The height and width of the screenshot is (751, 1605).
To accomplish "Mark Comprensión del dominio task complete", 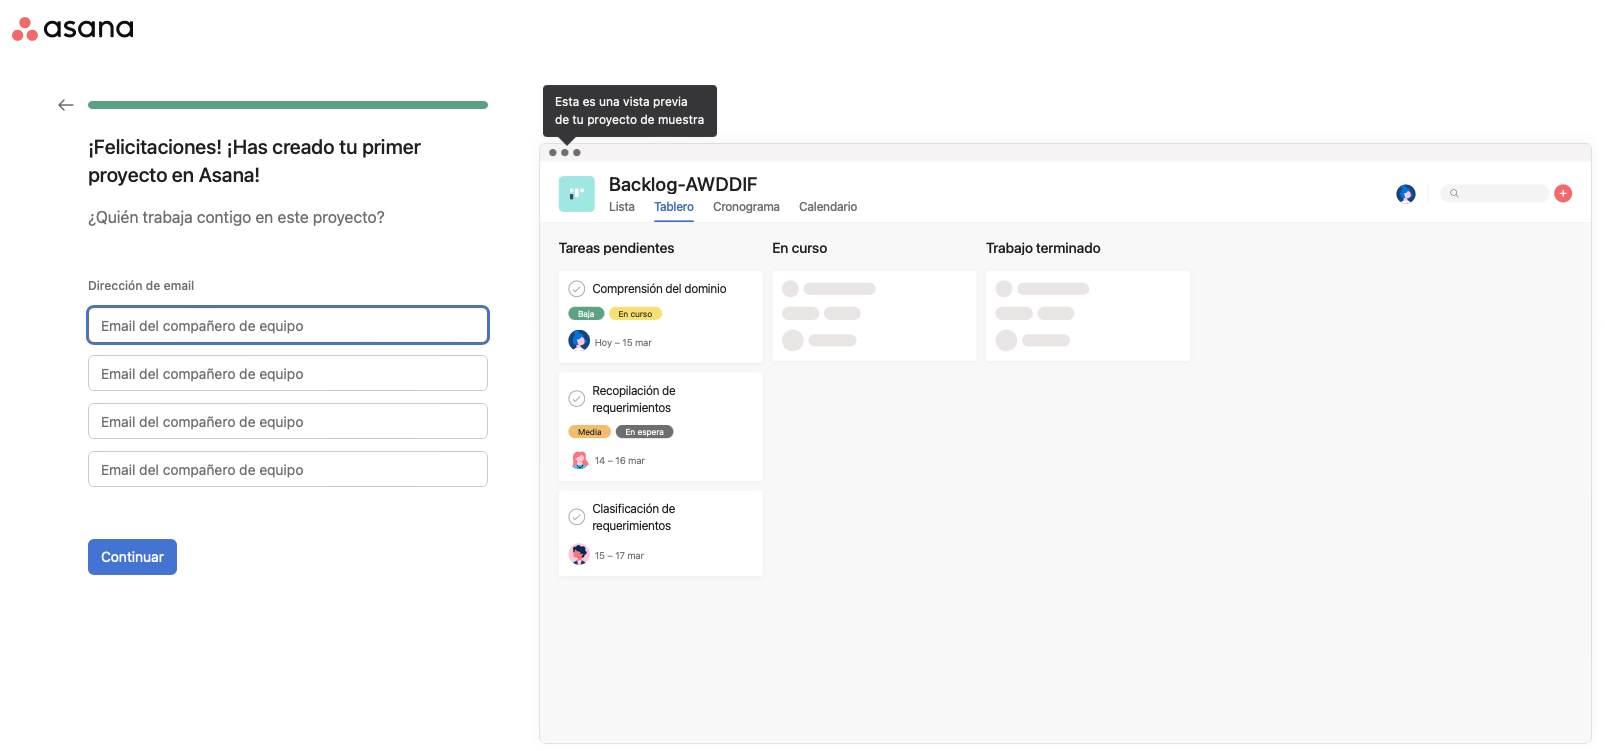I will point(577,289).
